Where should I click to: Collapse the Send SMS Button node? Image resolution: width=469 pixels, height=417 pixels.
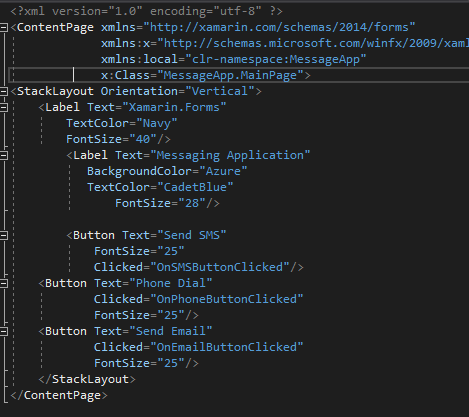point(4,235)
